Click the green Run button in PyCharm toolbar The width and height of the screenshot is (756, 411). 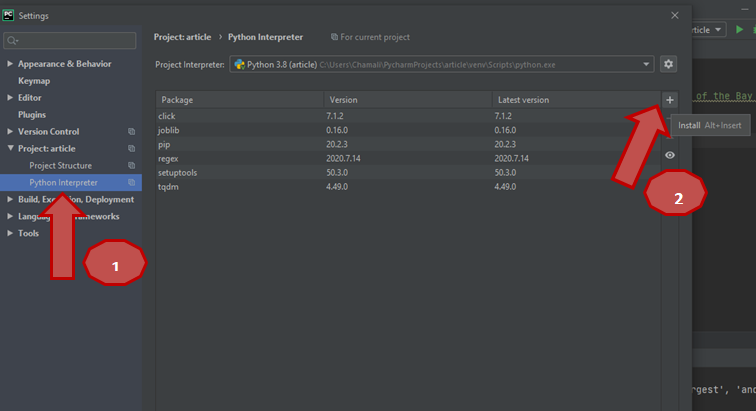click(739, 29)
